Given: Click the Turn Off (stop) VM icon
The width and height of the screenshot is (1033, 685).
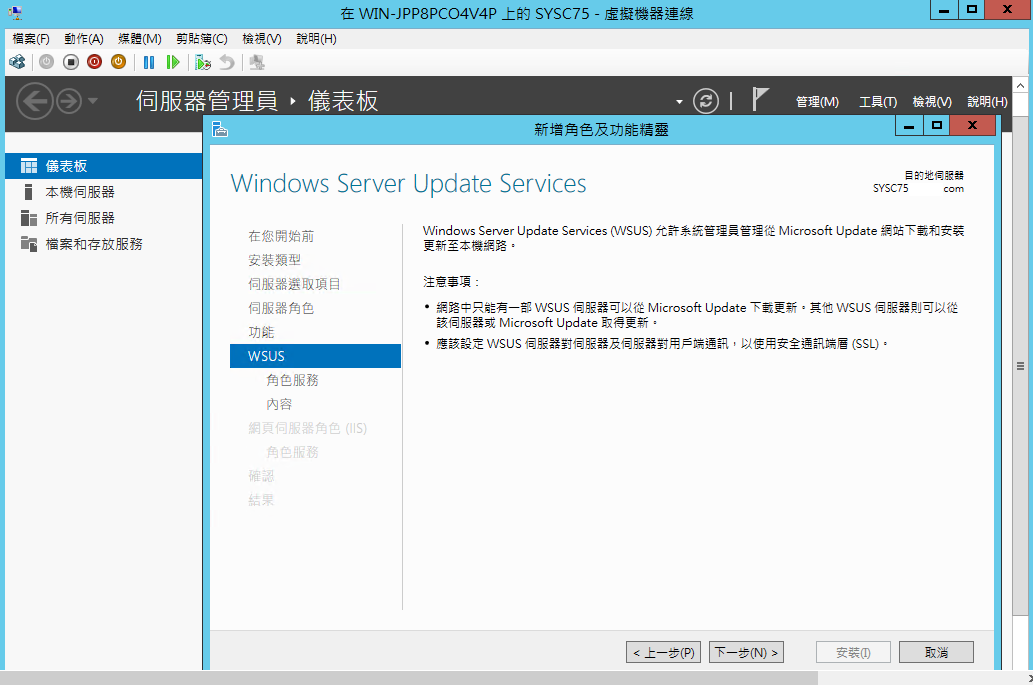Looking at the screenshot, I should pos(70,62).
